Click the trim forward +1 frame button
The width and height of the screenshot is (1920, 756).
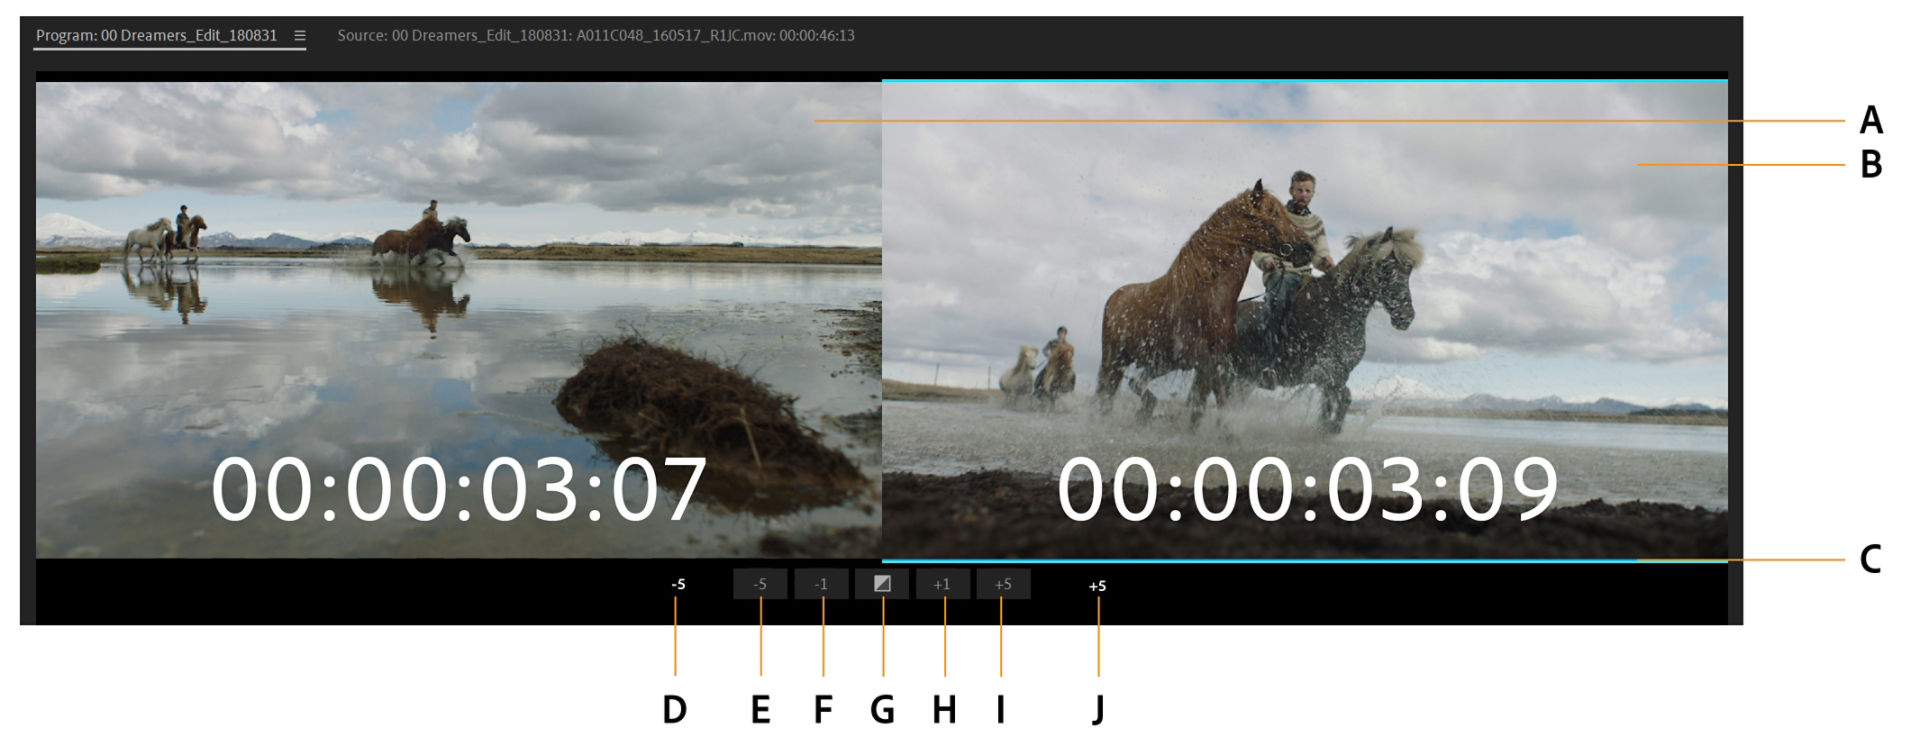pyautogui.click(x=942, y=584)
